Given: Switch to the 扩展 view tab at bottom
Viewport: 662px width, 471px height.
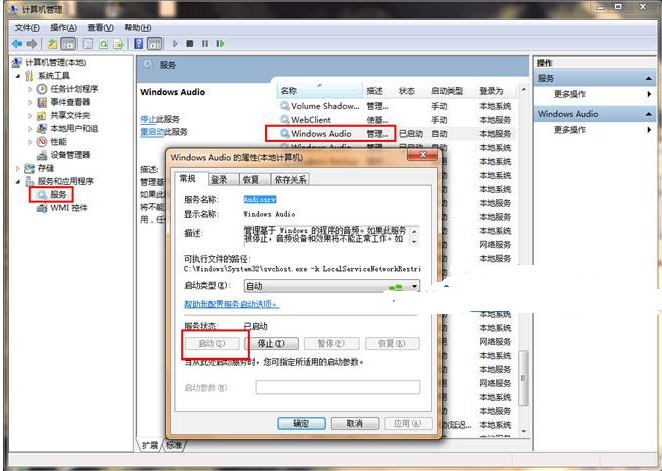Looking at the screenshot, I should [150, 445].
